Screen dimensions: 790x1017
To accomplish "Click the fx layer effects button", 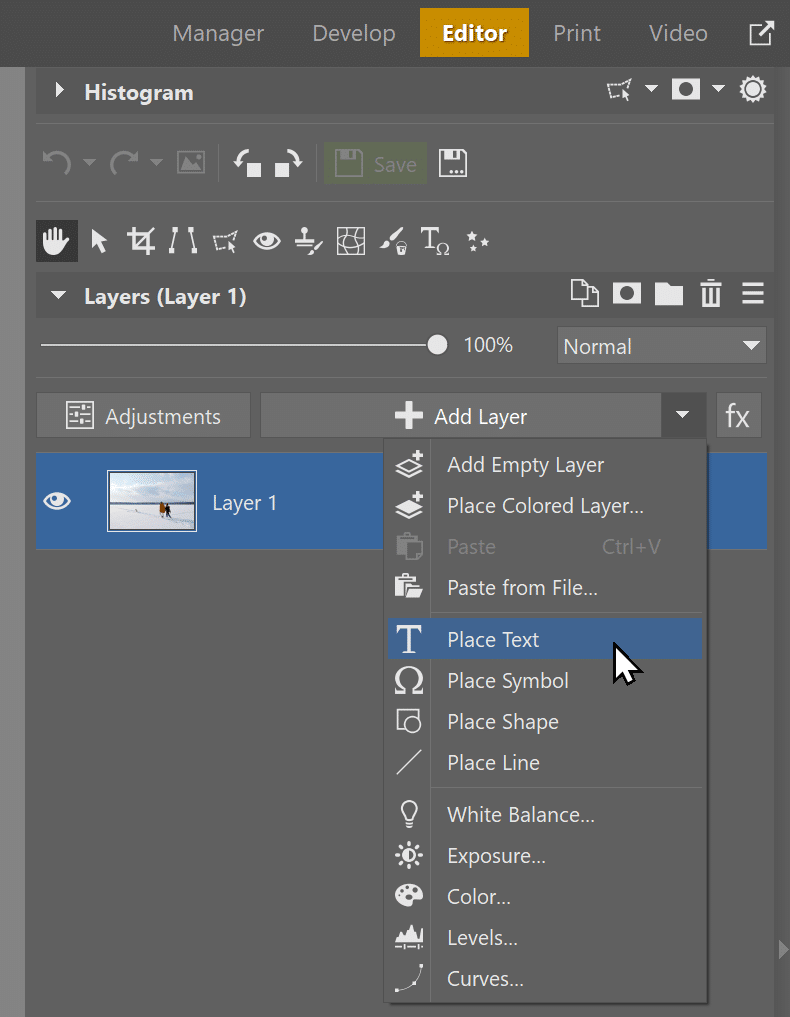I will pyautogui.click(x=738, y=416).
